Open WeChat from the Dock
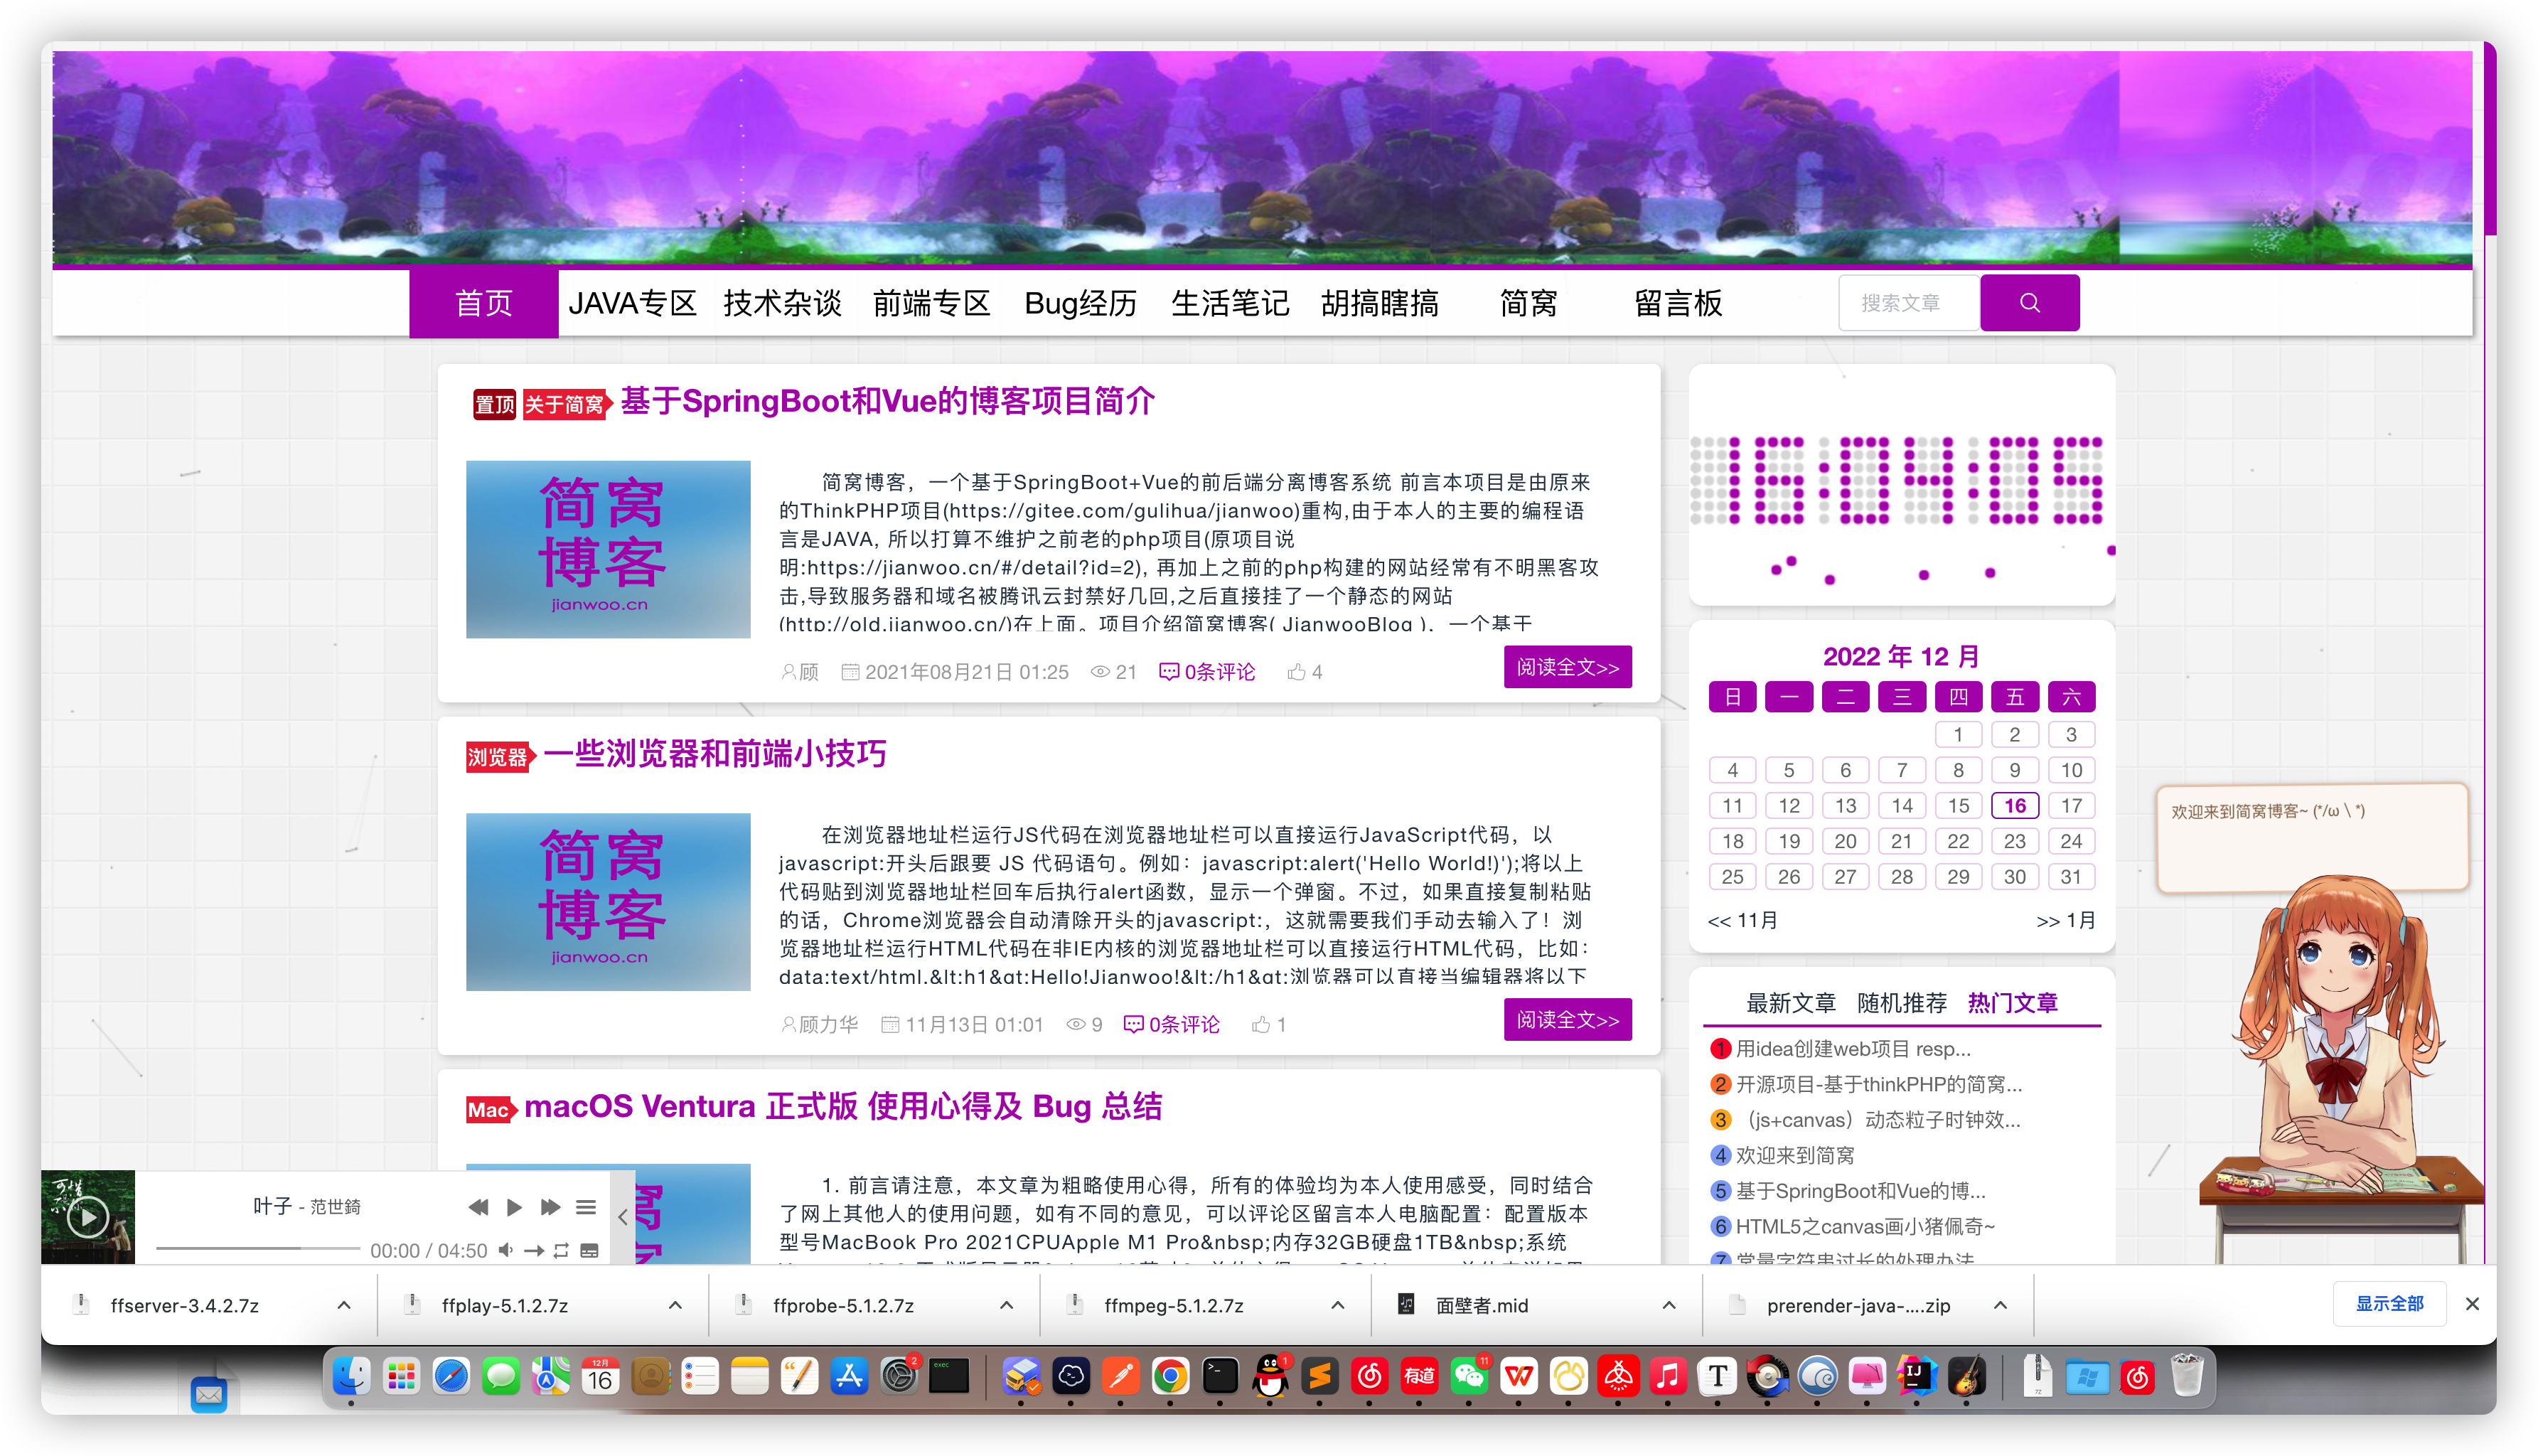2538x1456 pixels. coord(1469,1377)
